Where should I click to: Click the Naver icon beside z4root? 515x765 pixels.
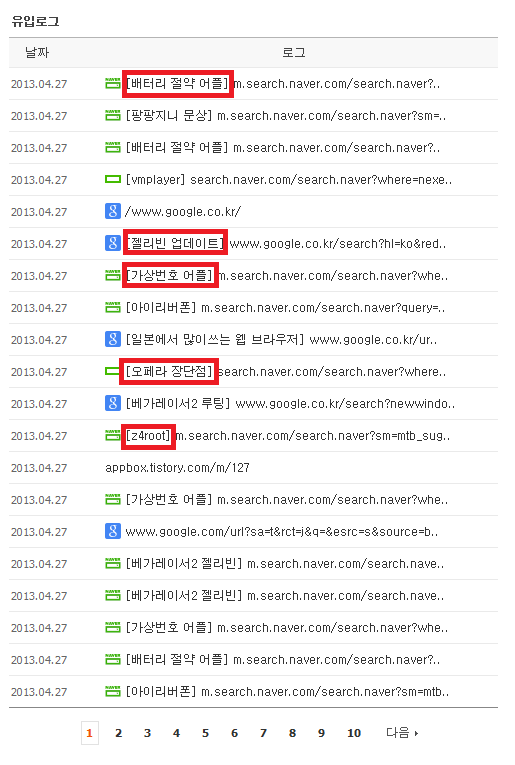click(113, 435)
